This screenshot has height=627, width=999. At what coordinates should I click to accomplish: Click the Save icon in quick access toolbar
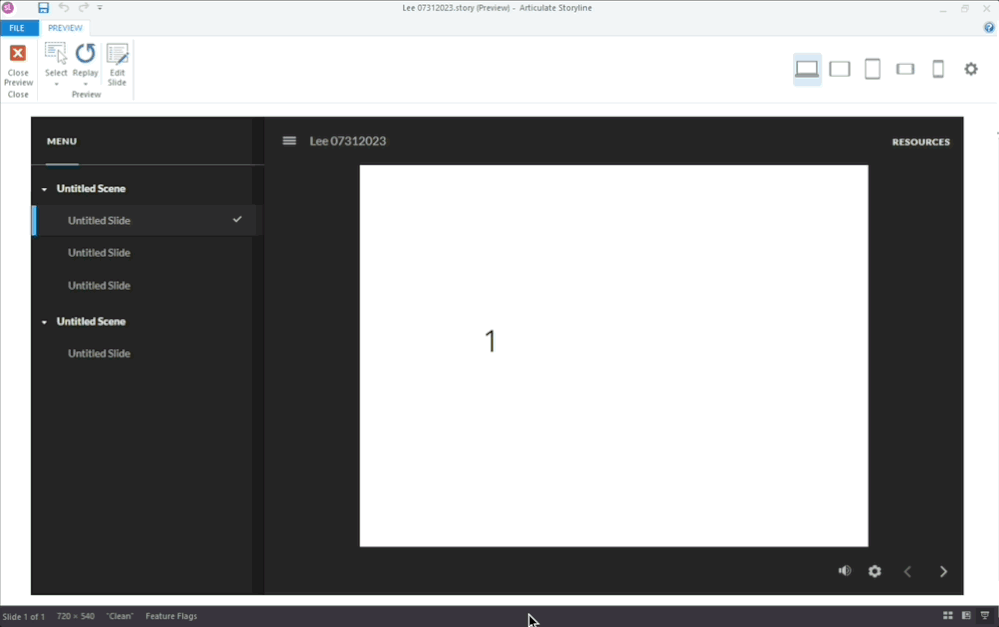tap(43, 8)
